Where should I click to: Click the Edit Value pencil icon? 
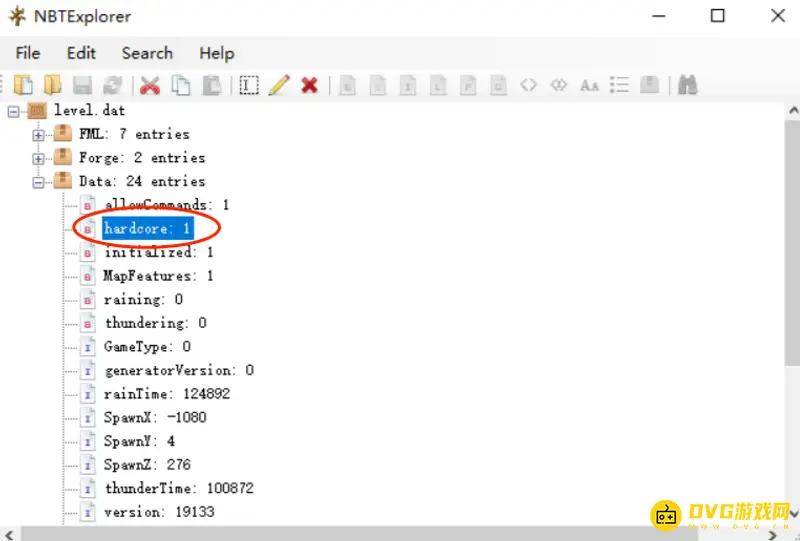[279, 86]
